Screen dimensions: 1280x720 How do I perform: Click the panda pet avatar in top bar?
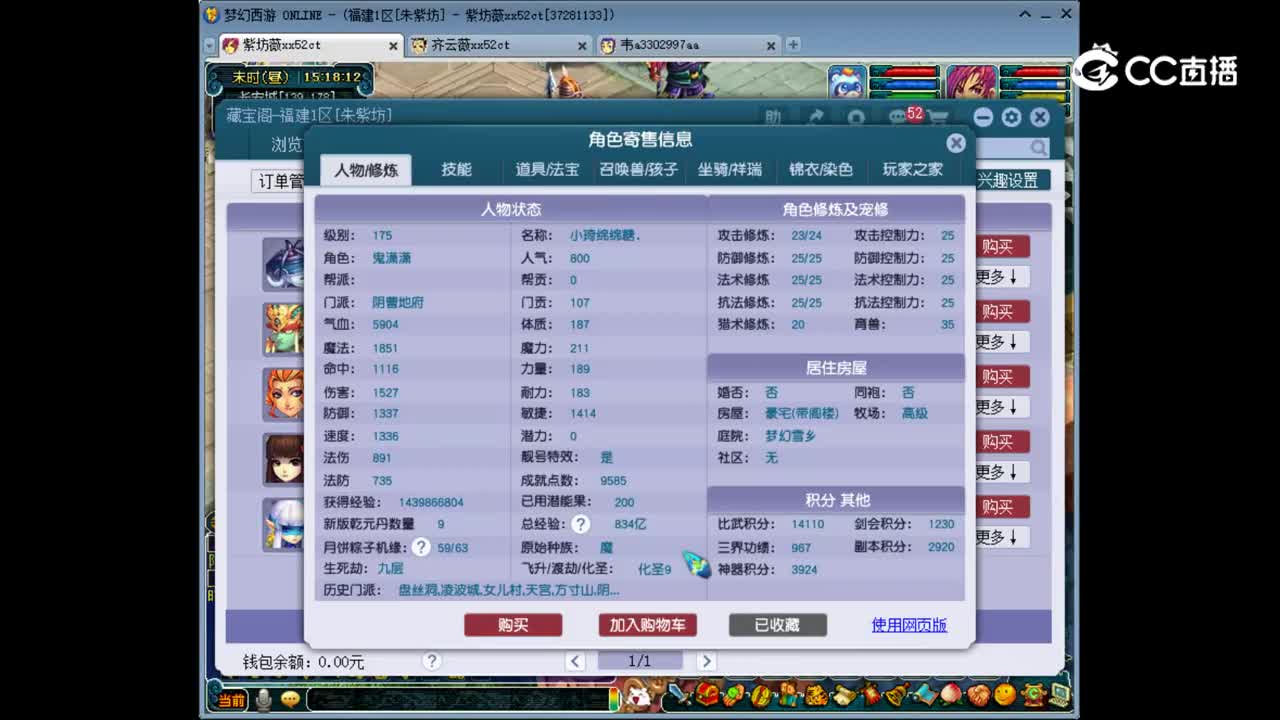coord(847,83)
